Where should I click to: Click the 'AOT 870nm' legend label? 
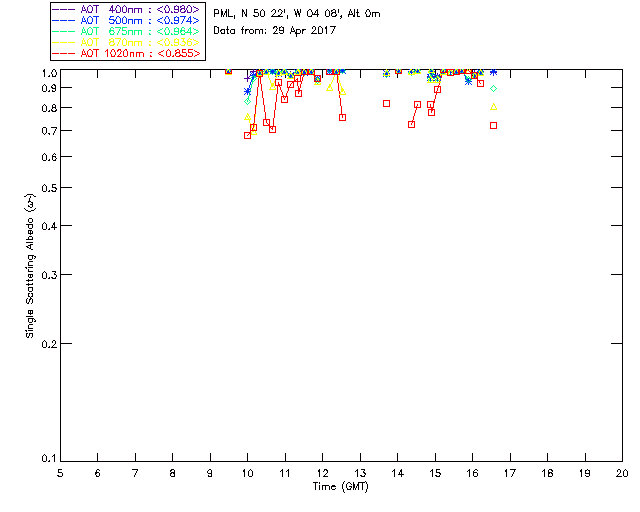point(111,42)
